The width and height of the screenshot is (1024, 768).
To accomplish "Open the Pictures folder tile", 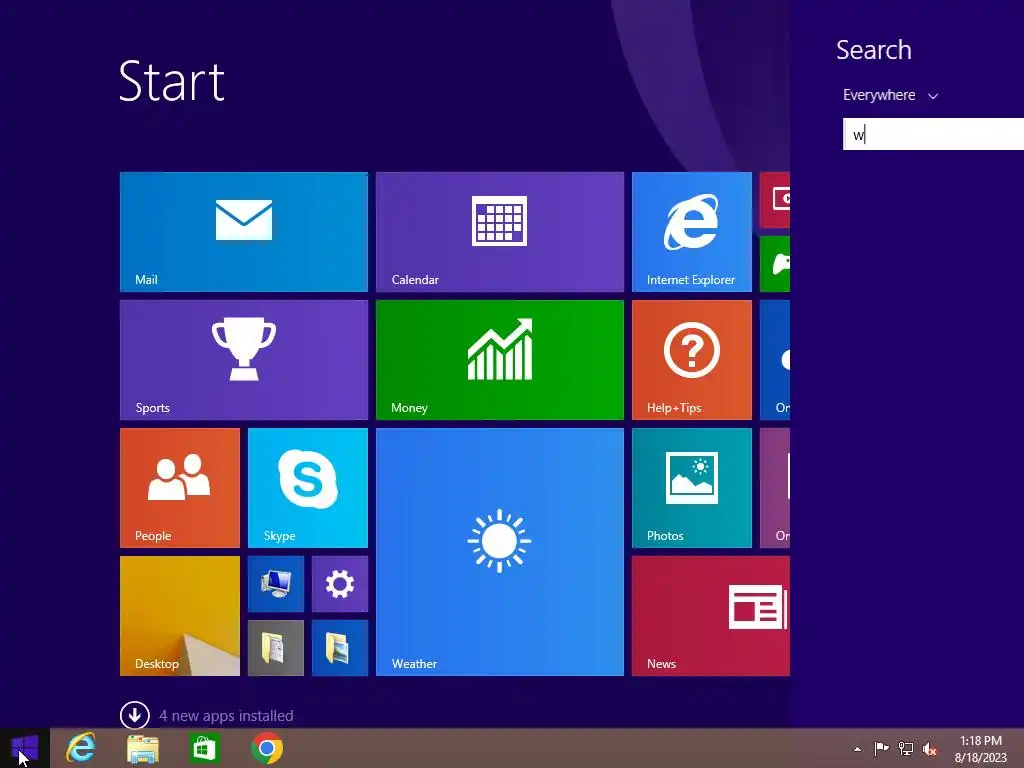I will click(340, 648).
